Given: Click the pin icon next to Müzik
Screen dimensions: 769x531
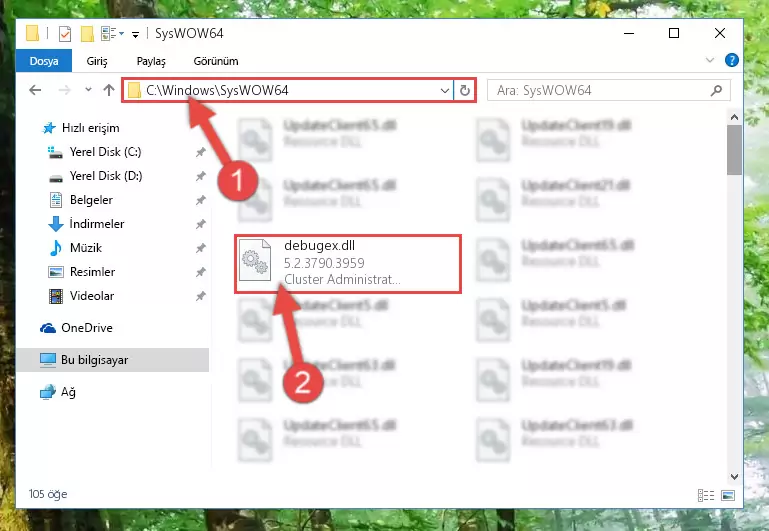Looking at the screenshot, I should click(x=200, y=248).
